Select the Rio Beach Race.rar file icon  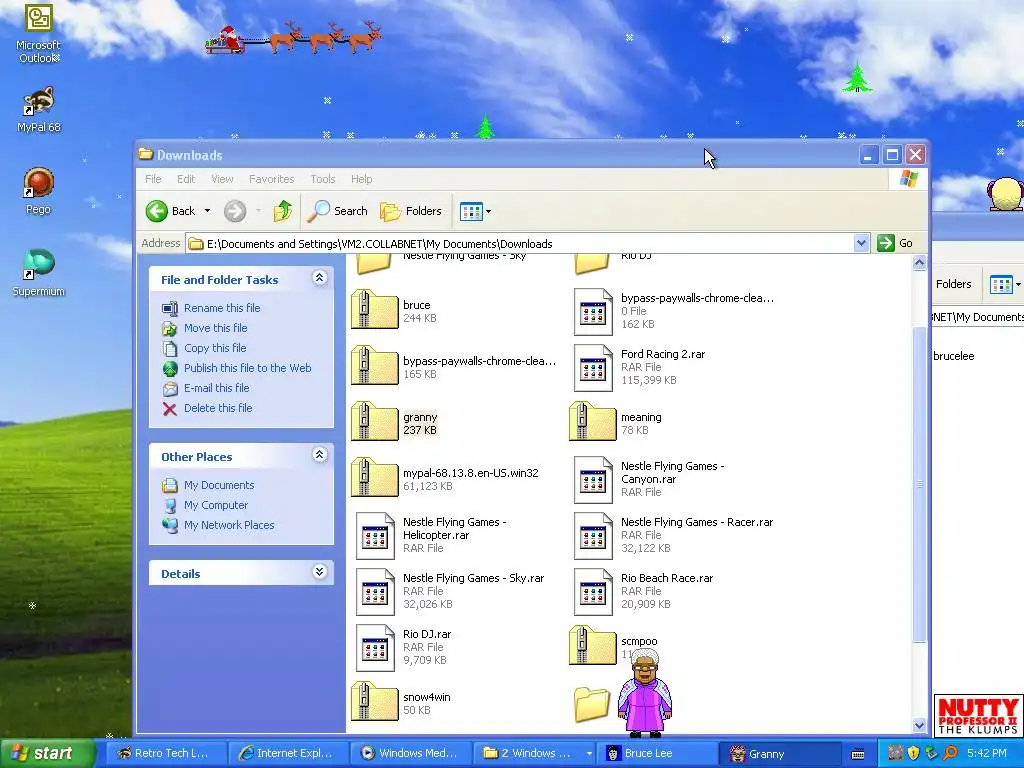(593, 592)
